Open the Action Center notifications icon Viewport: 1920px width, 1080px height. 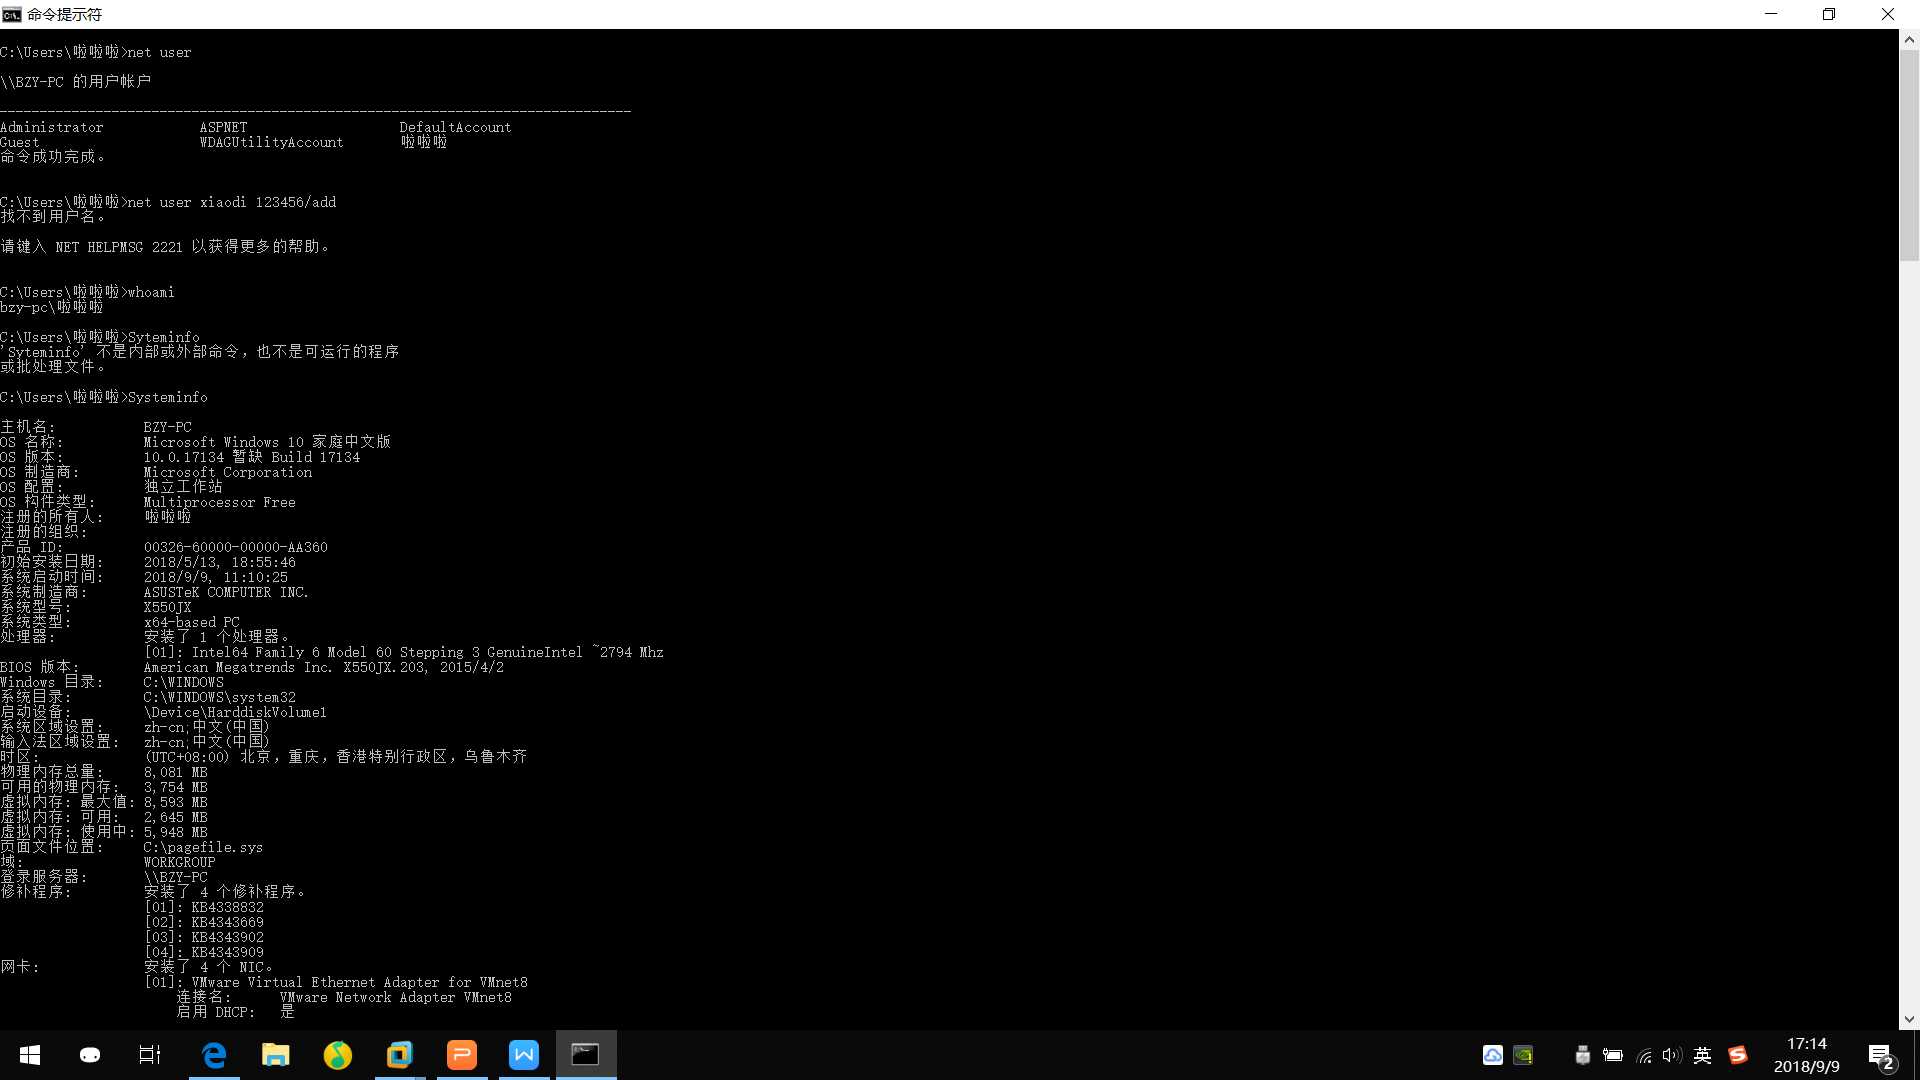click(x=1880, y=1056)
